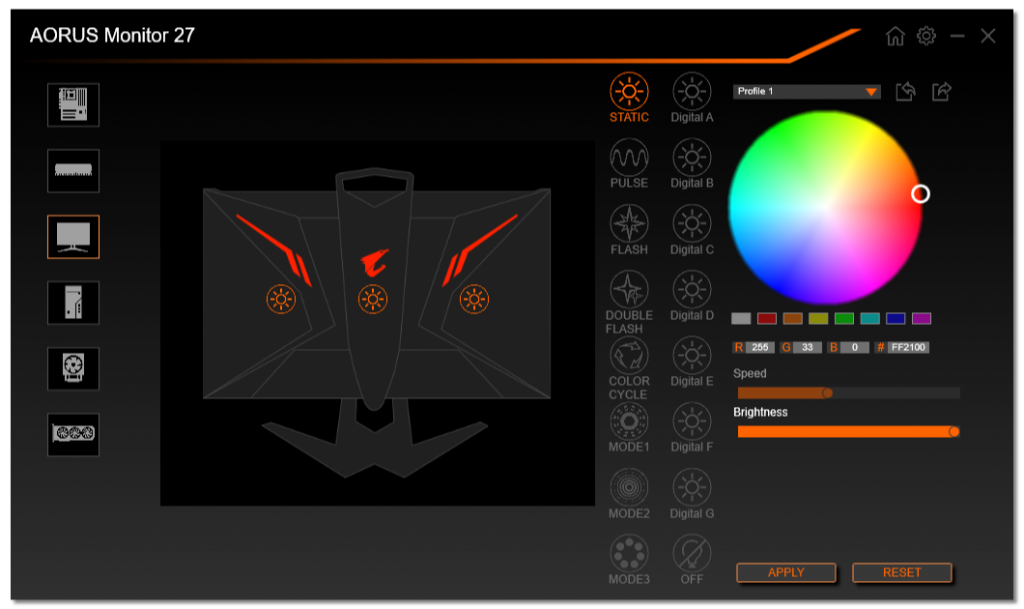Choose the Digital B effect

pyautogui.click(x=692, y=163)
